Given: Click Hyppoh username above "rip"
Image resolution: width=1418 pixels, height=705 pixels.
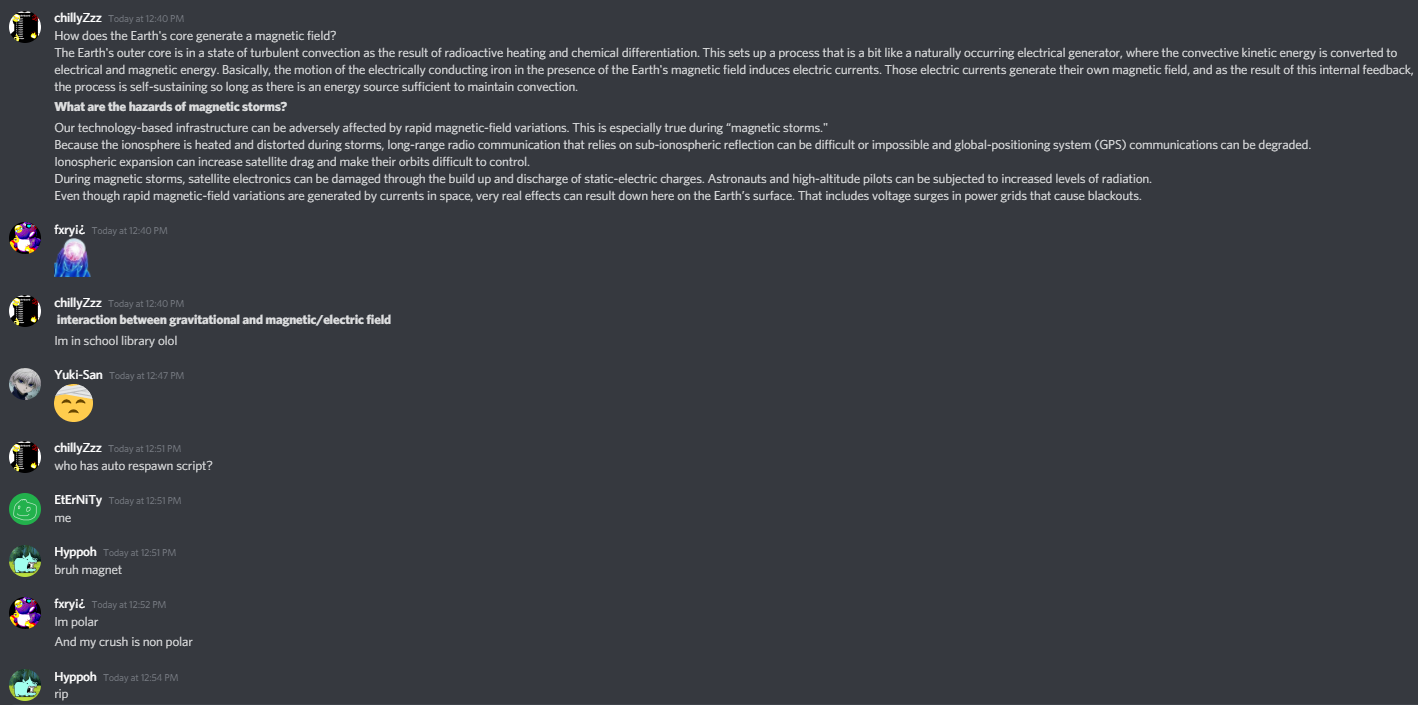Looking at the screenshot, I should [x=75, y=677].
